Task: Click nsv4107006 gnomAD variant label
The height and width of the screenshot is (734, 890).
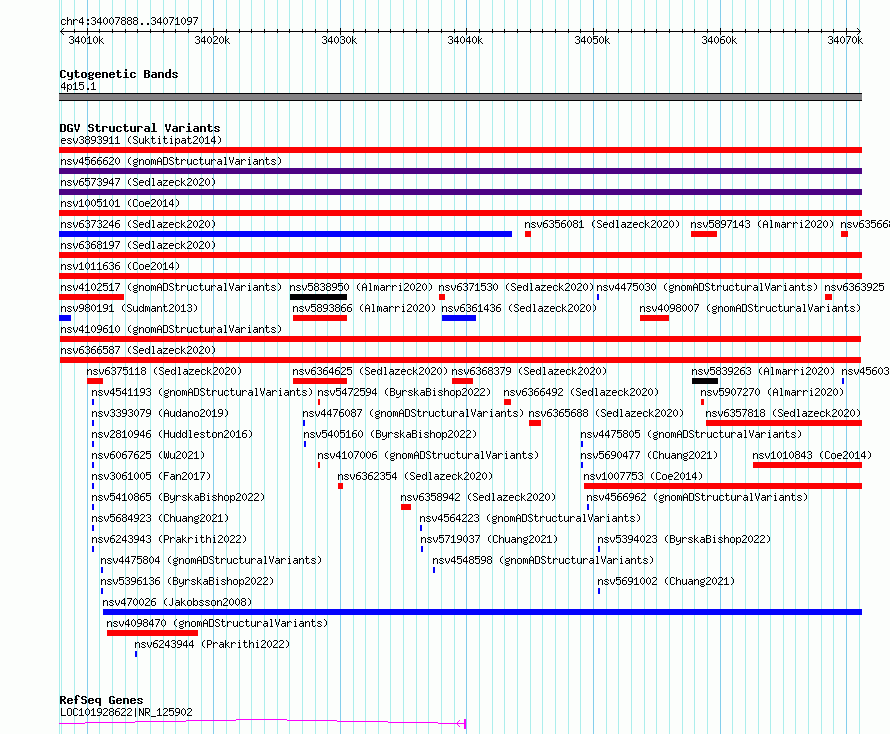Action: pos(427,455)
